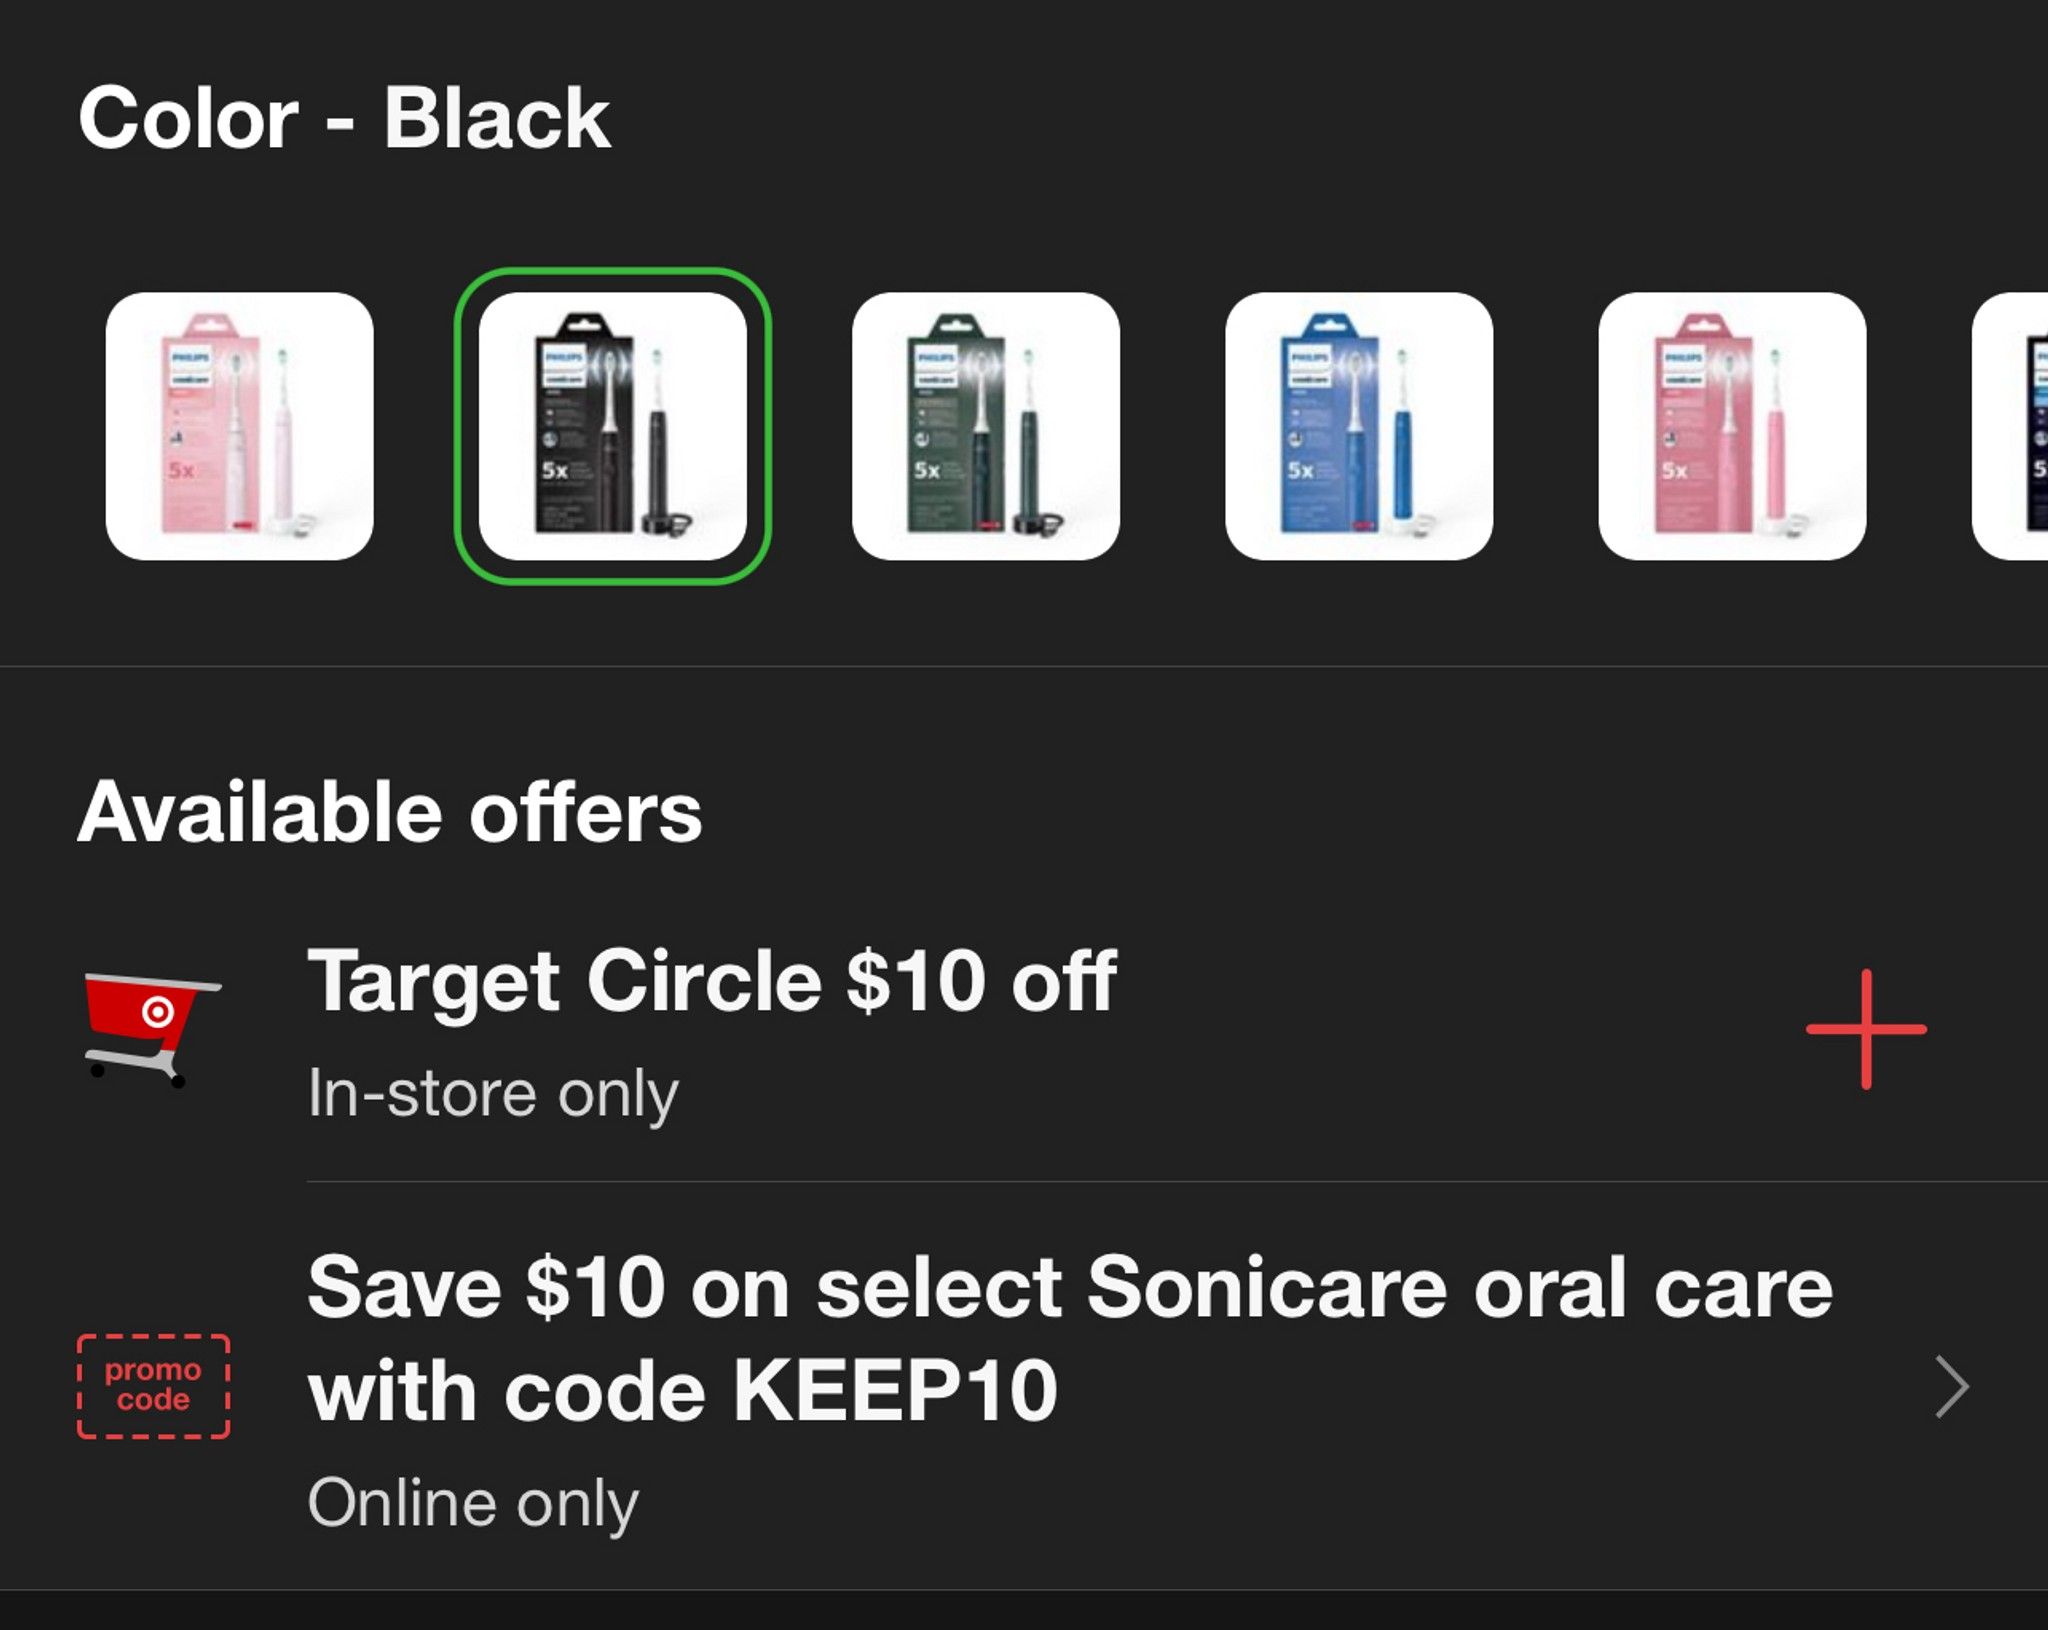Add Target Circle offer with red plus icon
Screen dimensions: 2048x1630
click(1866, 1029)
